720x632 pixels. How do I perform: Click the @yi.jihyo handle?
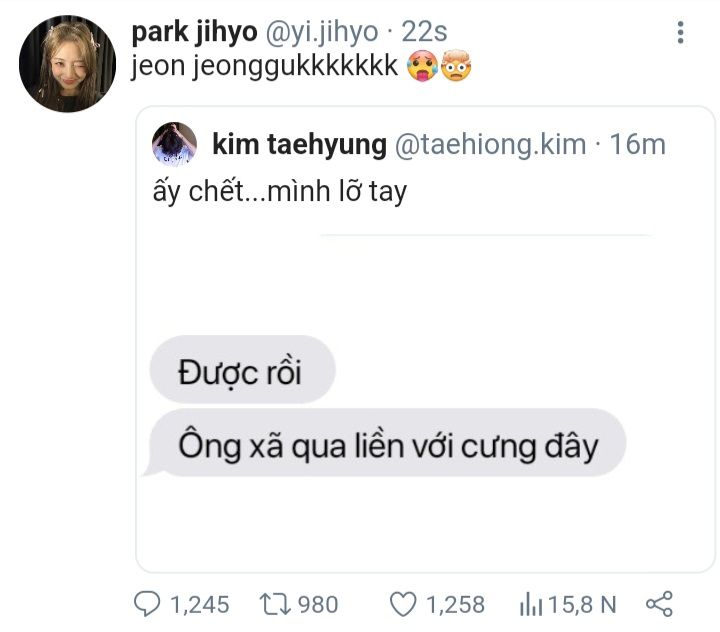(x=321, y=32)
